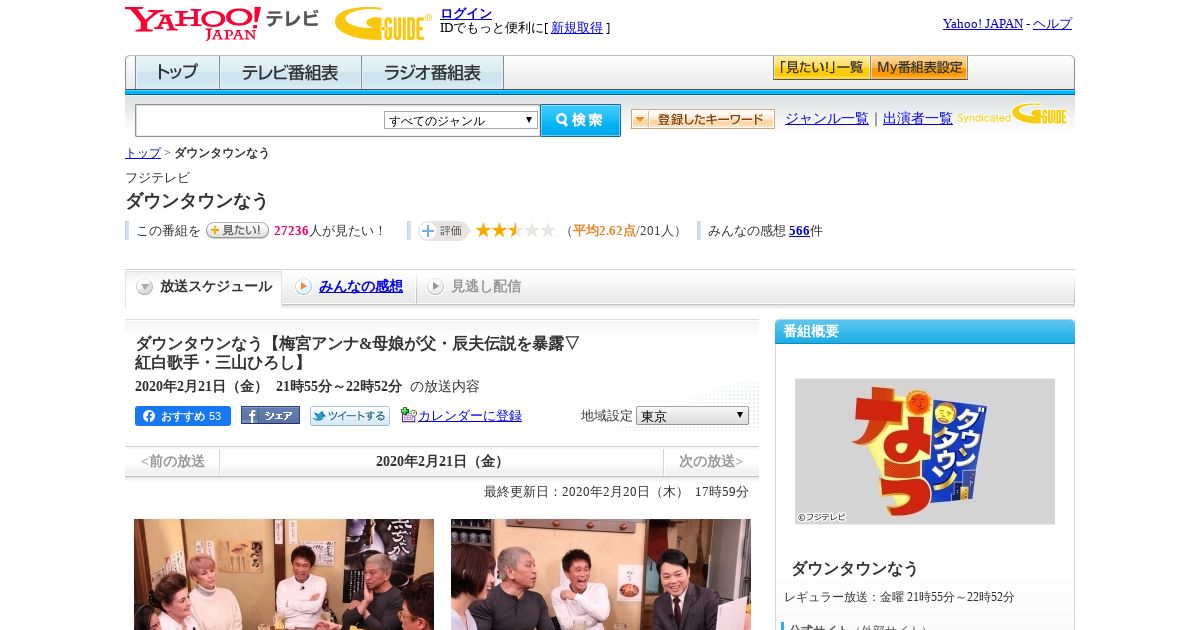The width and height of the screenshot is (1200, 630).
Task: Click the 検索 search button
Action: coord(580,120)
